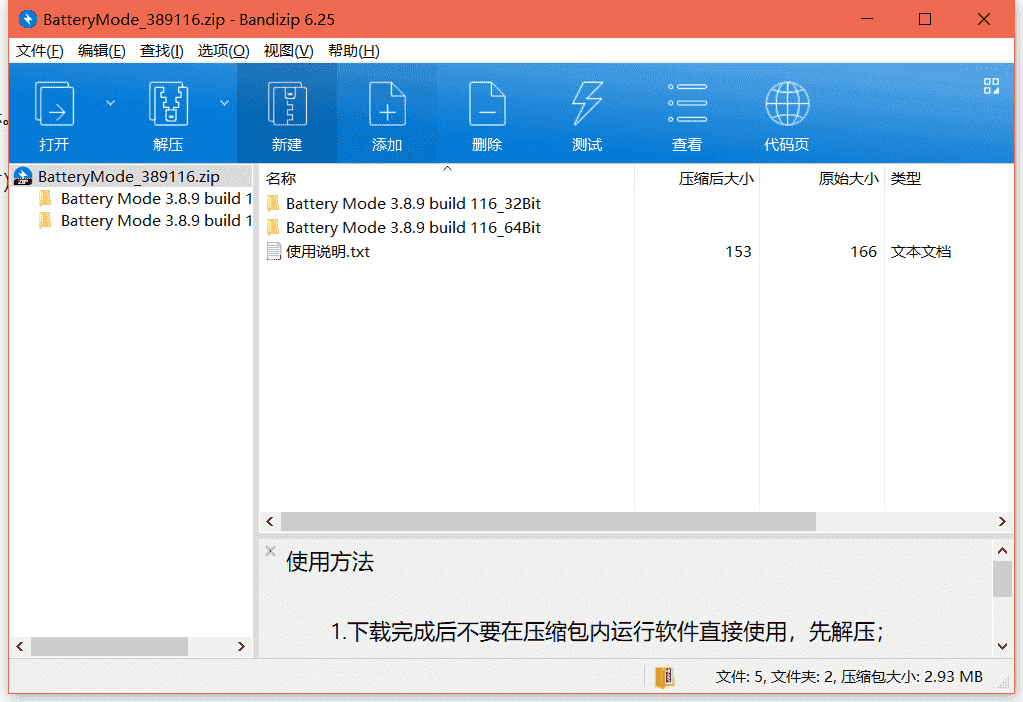Click folder icon of first tree Battery Mode item

tap(45, 198)
